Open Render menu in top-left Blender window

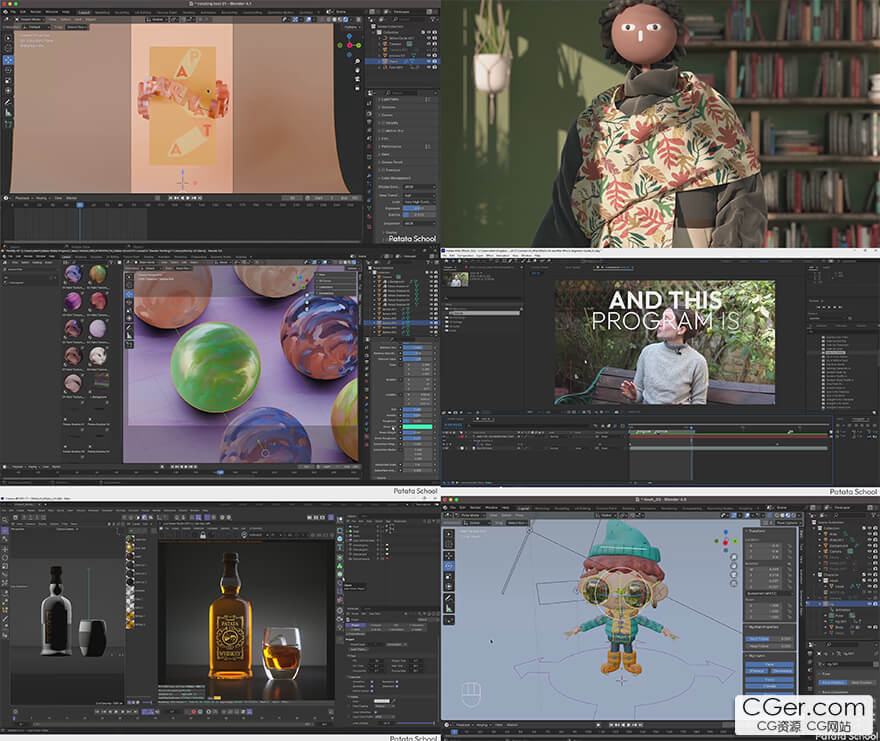(x=36, y=12)
